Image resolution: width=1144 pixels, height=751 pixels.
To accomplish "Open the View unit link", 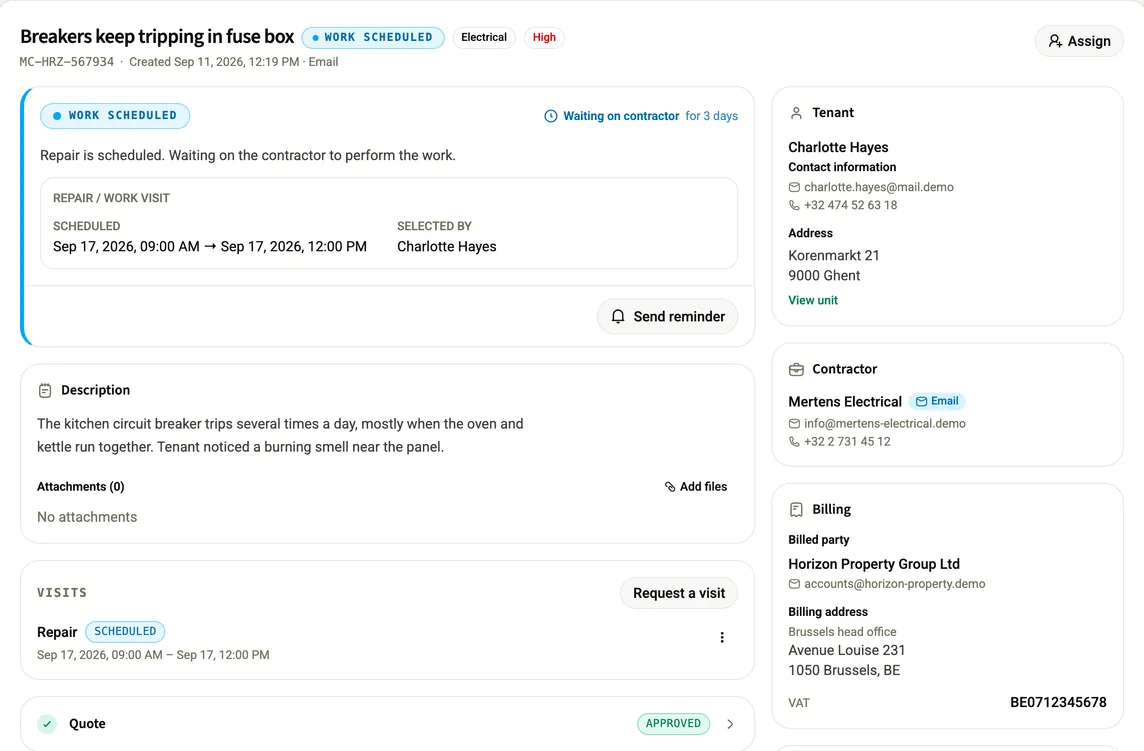I will 813,300.
